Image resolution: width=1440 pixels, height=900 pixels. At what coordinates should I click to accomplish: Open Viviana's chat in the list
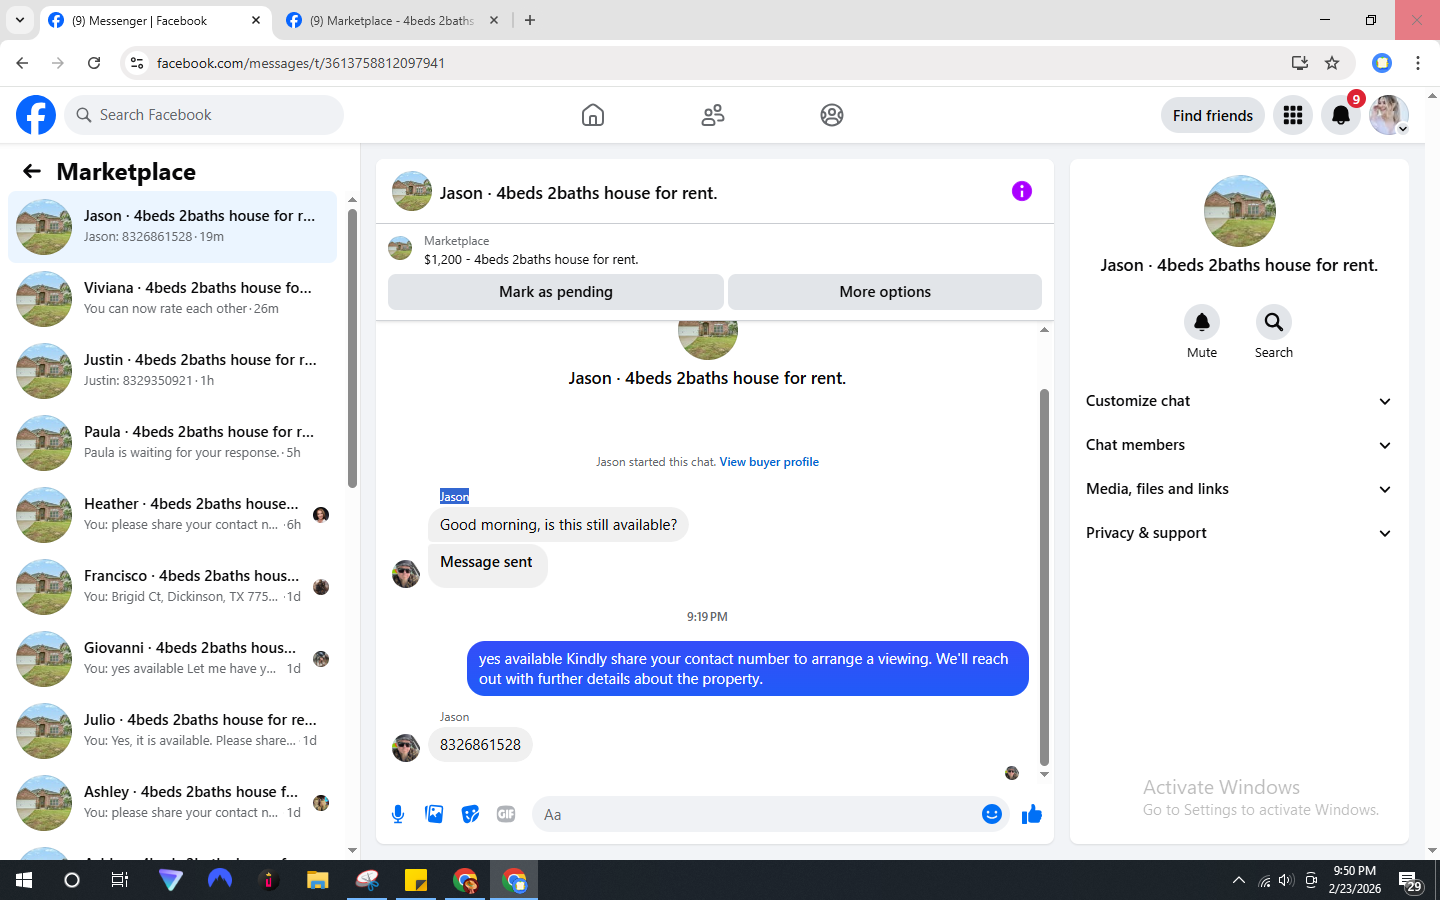172,299
